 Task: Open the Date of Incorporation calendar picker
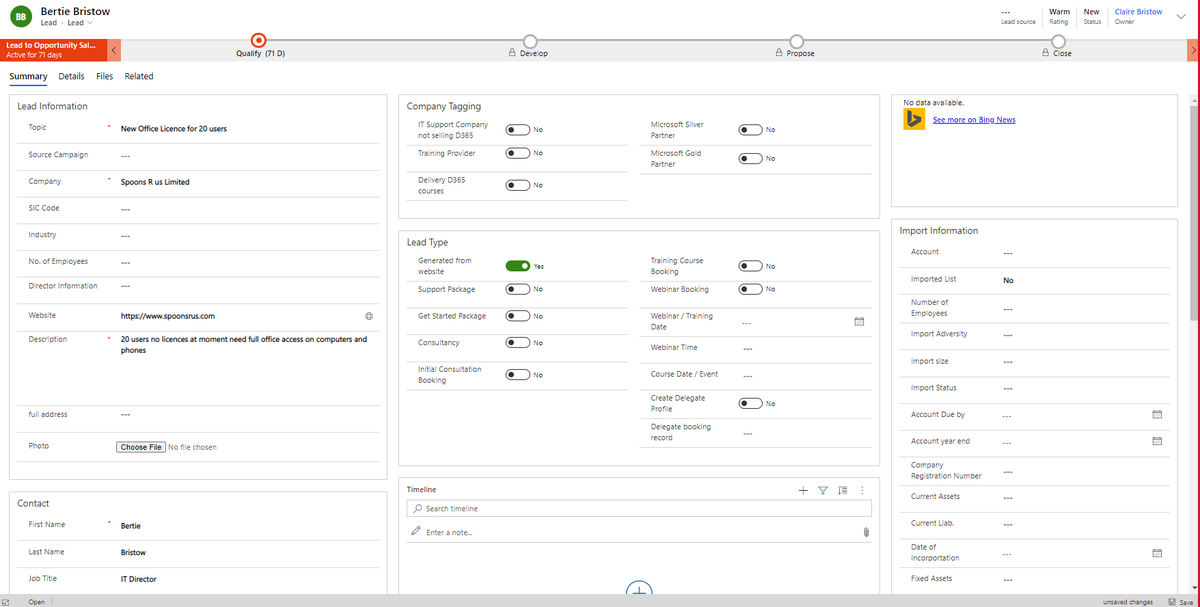(x=1157, y=553)
